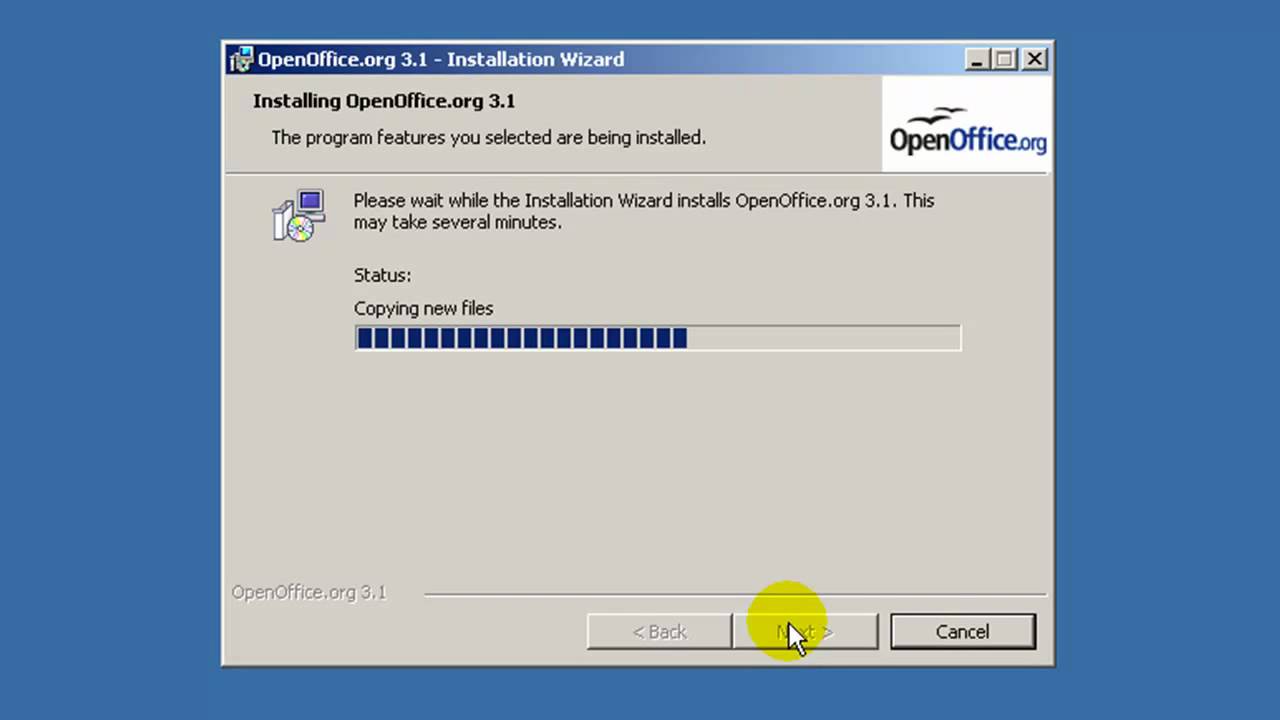Click the "Installing OpenOffice.org 3.1" heading

(x=384, y=101)
